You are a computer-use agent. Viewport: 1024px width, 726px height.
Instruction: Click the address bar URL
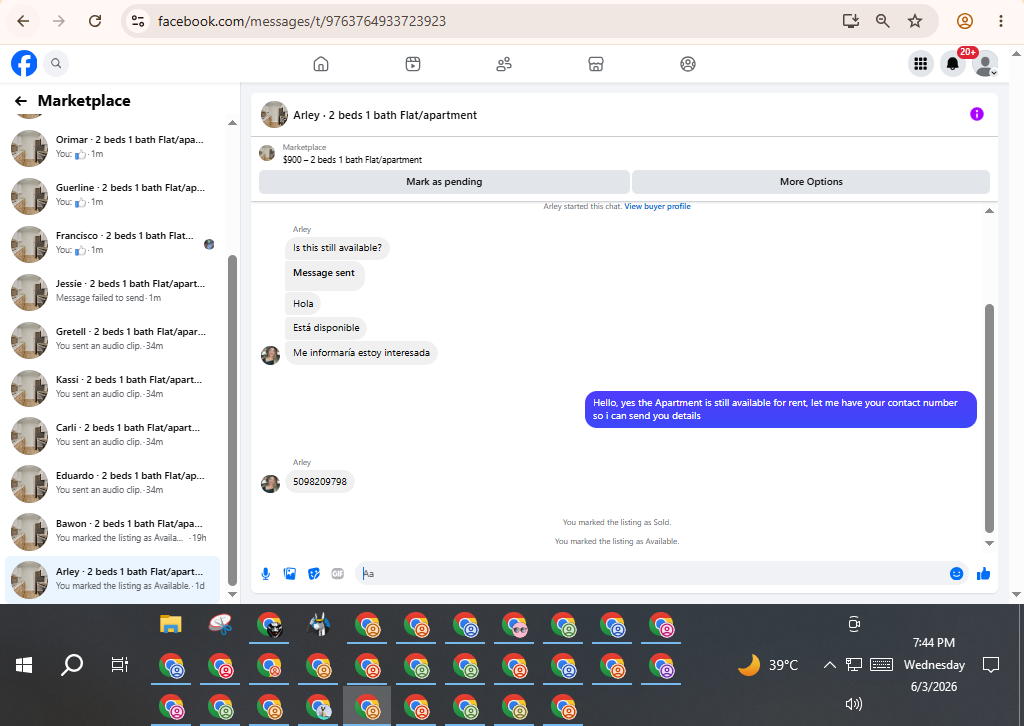pyautogui.click(x=302, y=21)
